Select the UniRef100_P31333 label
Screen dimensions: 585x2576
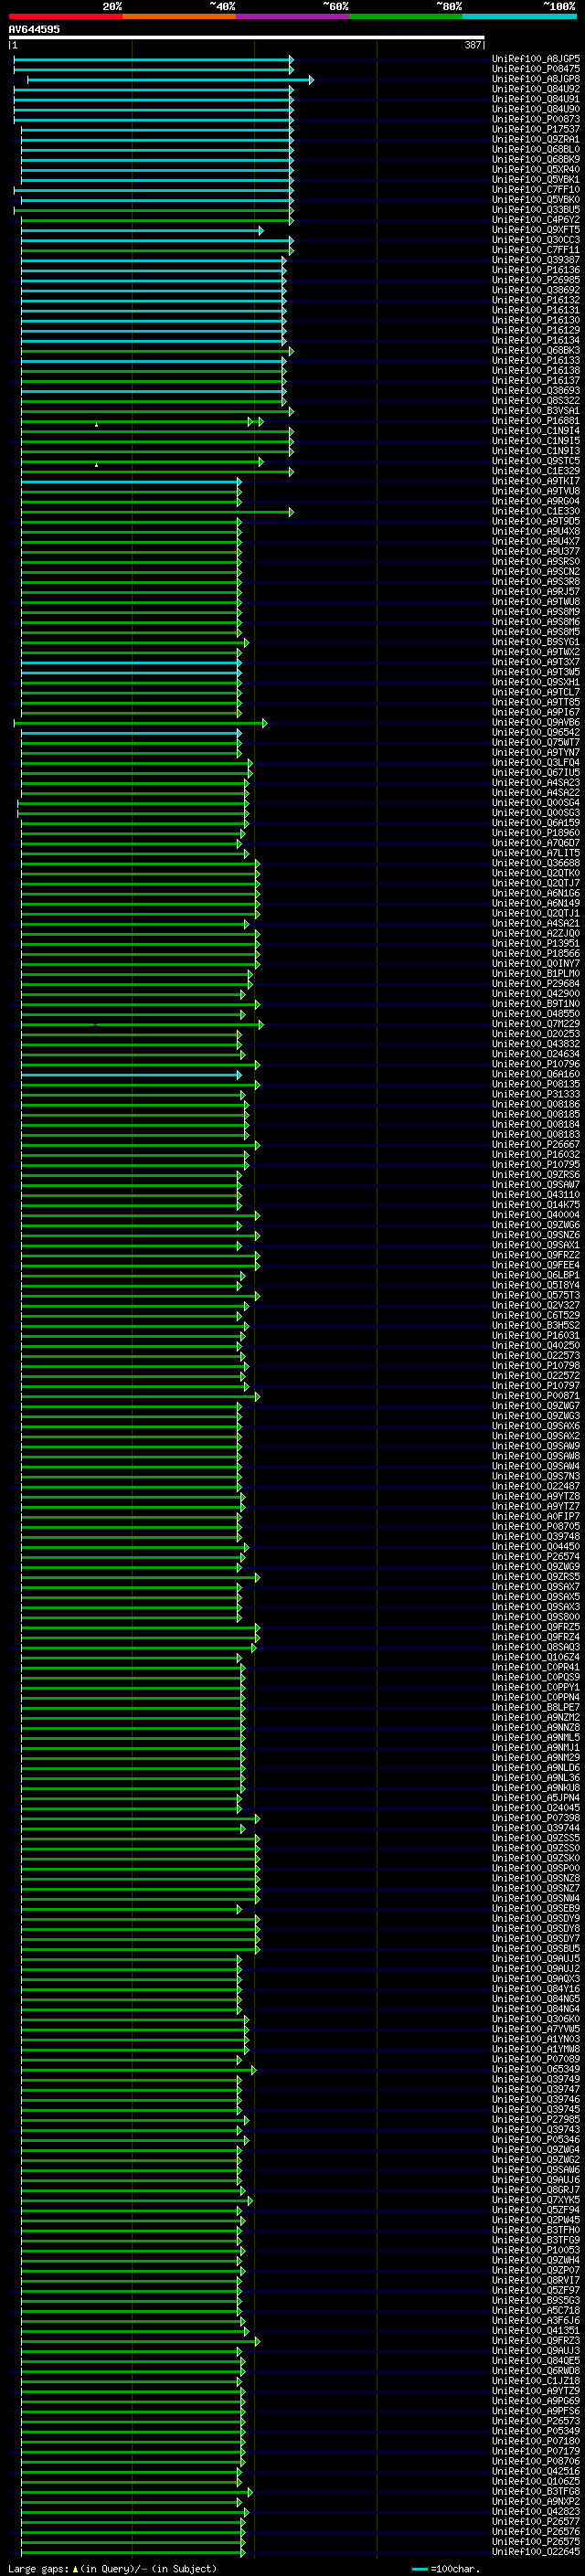[x=536, y=1094]
